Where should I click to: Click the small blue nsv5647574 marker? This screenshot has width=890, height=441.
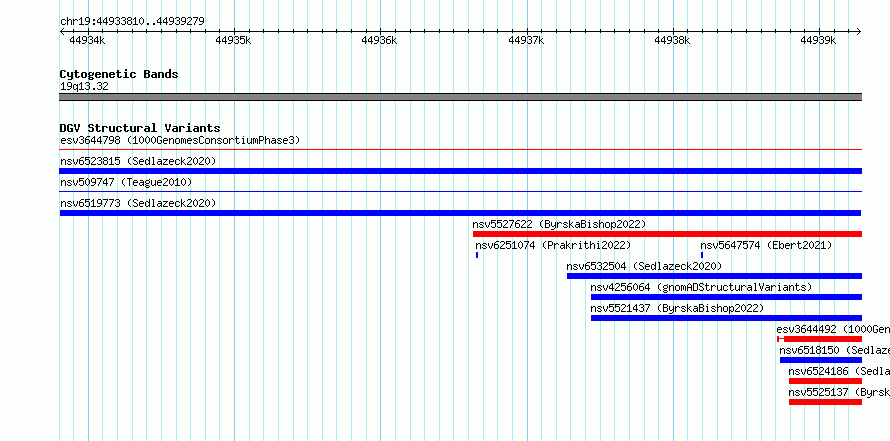702,255
